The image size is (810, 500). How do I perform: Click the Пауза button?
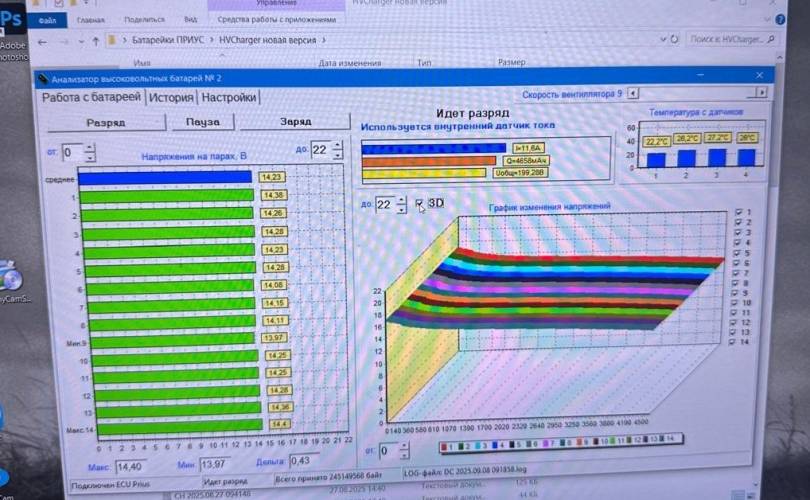(x=202, y=122)
